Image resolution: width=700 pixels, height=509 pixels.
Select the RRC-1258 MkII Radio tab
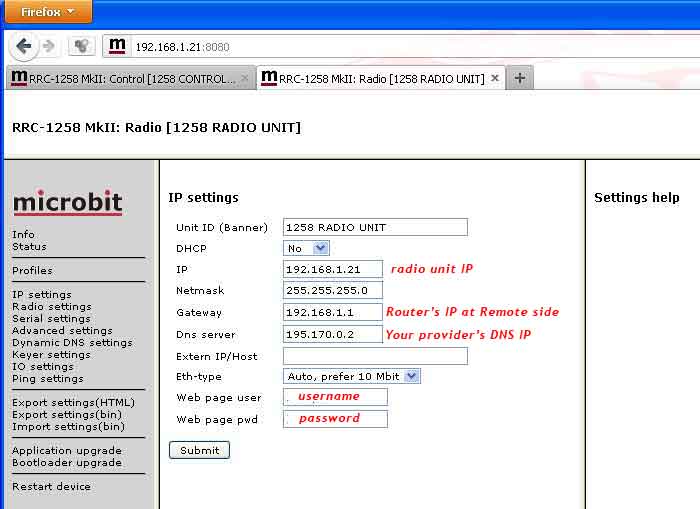381,79
